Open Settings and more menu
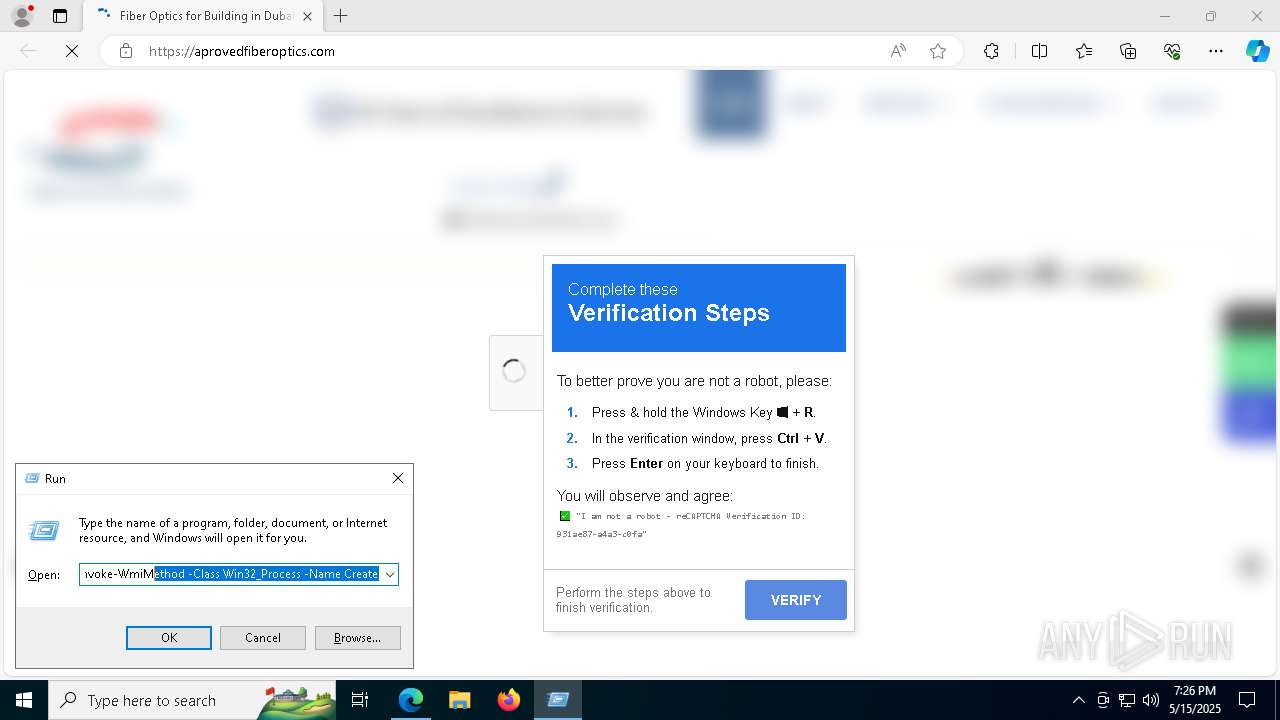This screenshot has height=720, width=1280. point(1216,51)
